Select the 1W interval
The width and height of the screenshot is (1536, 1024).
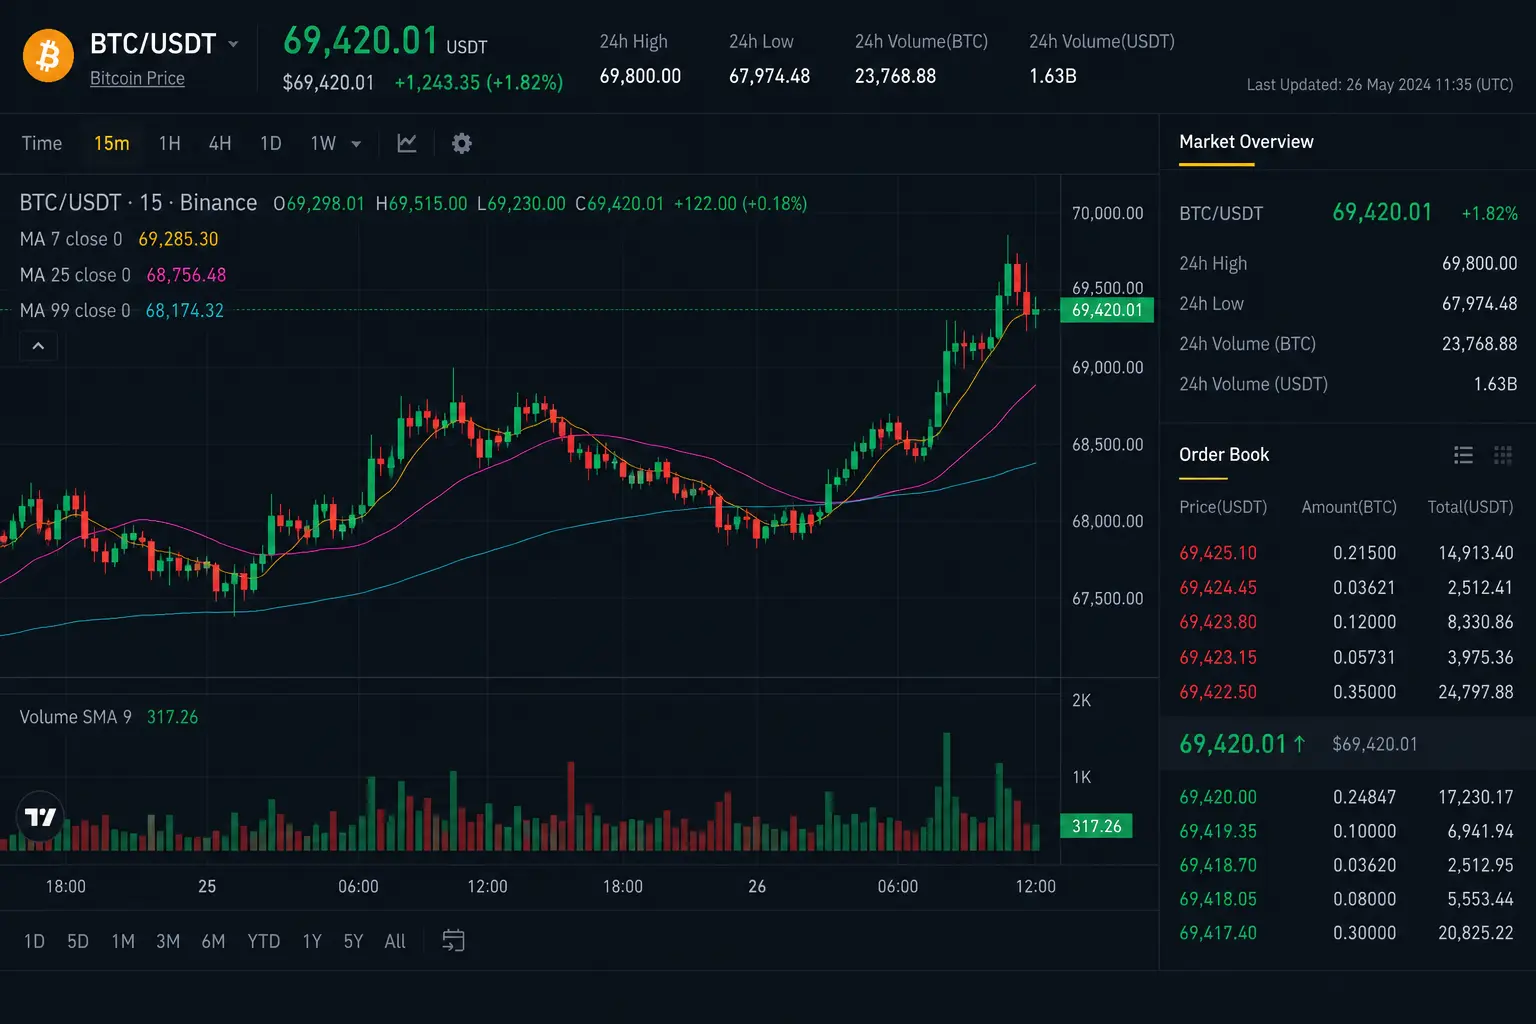pyautogui.click(x=323, y=143)
